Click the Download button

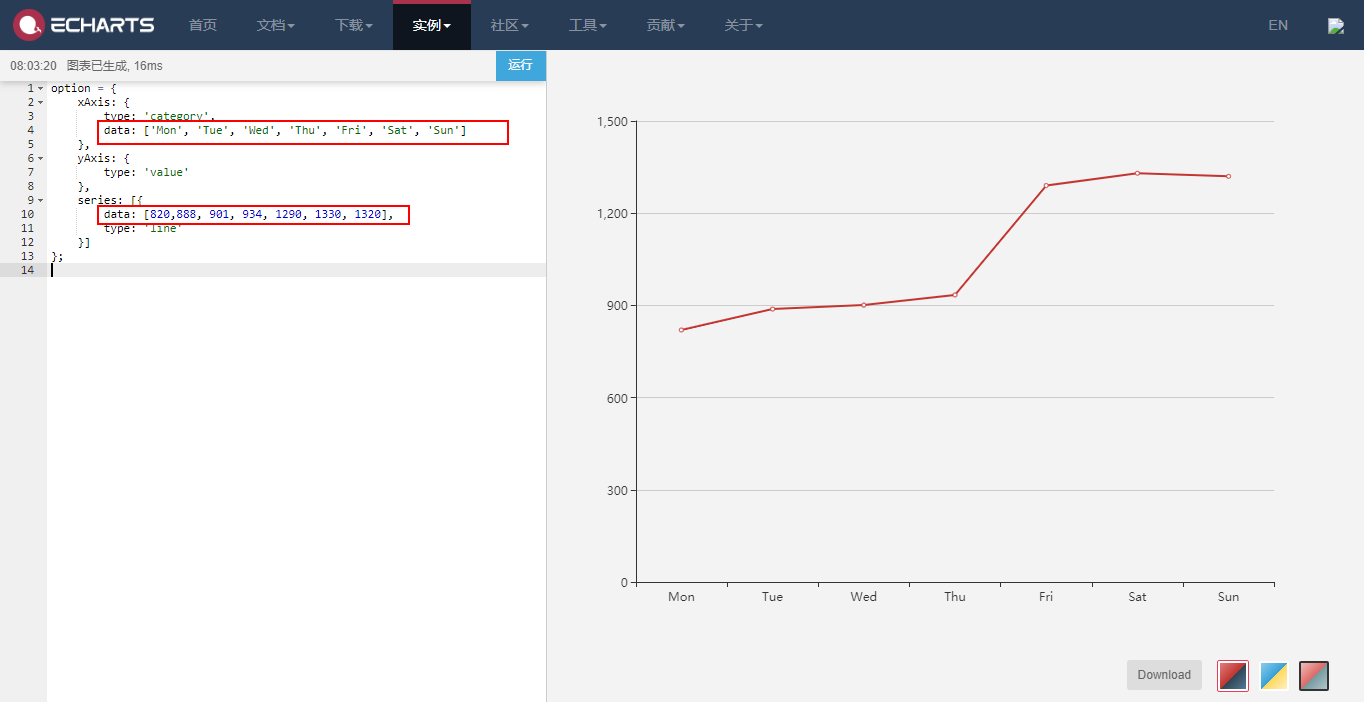1164,675
